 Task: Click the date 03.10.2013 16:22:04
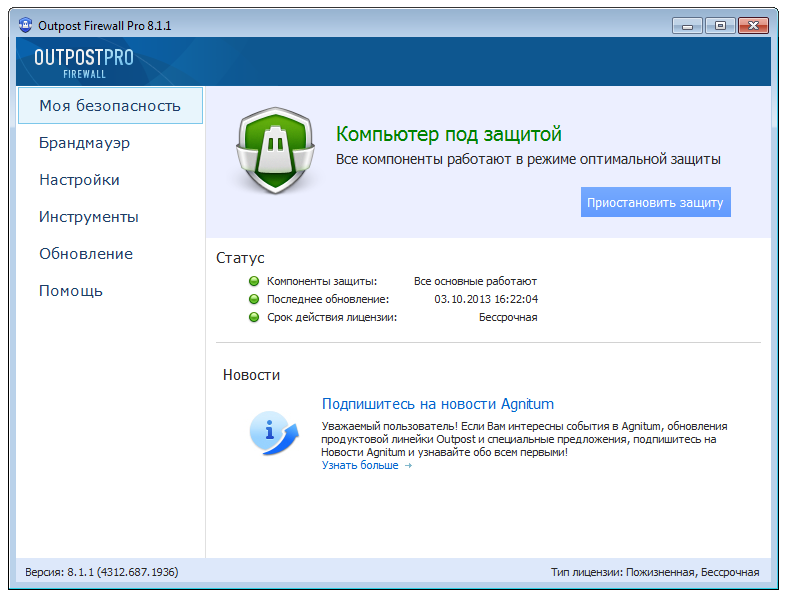tap(486, 299)
